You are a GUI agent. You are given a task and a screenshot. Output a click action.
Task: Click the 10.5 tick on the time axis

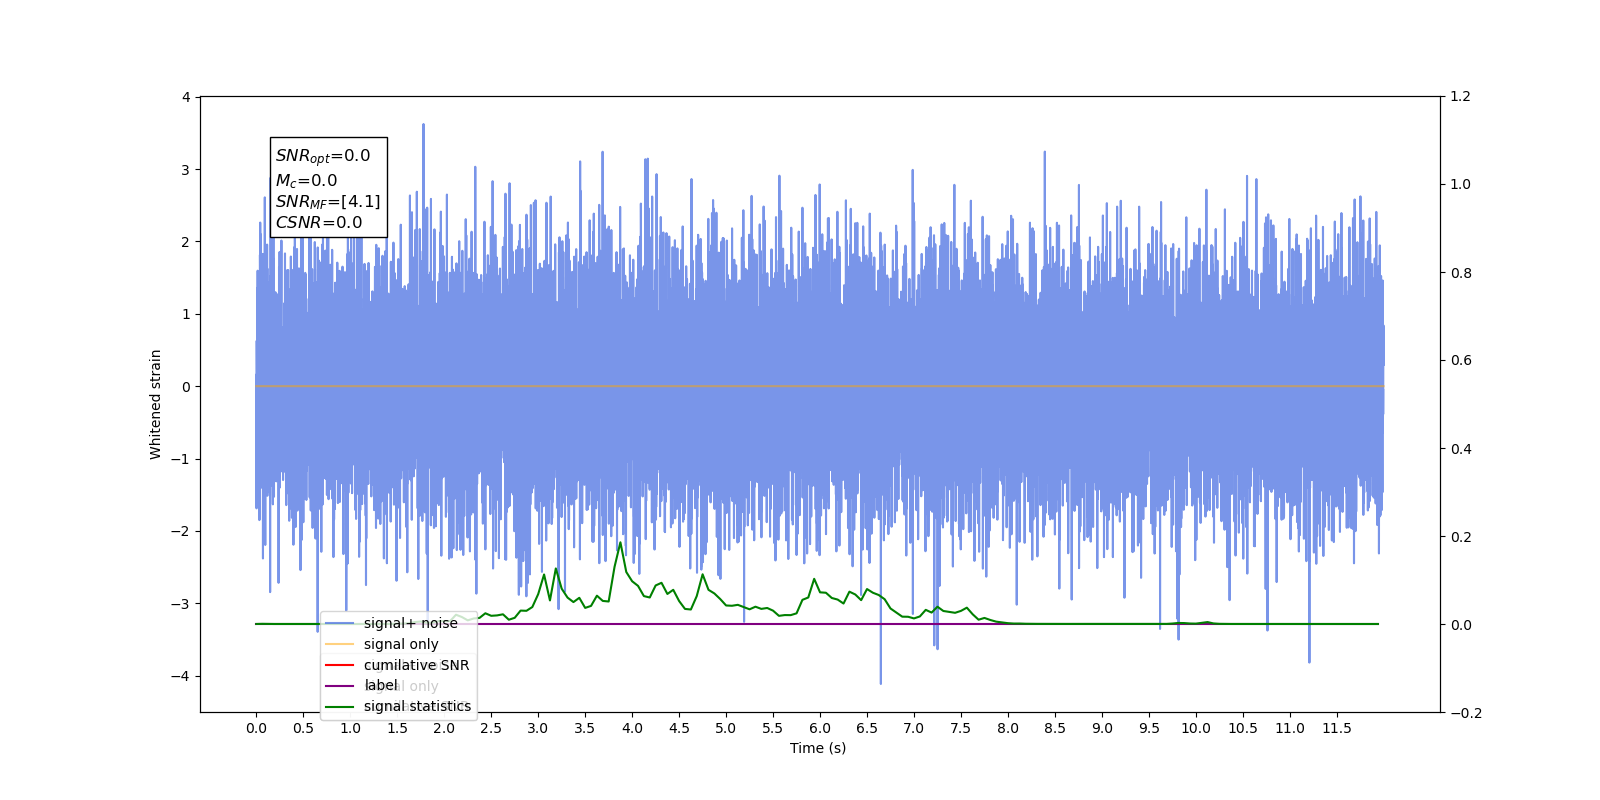(1243, 728)
